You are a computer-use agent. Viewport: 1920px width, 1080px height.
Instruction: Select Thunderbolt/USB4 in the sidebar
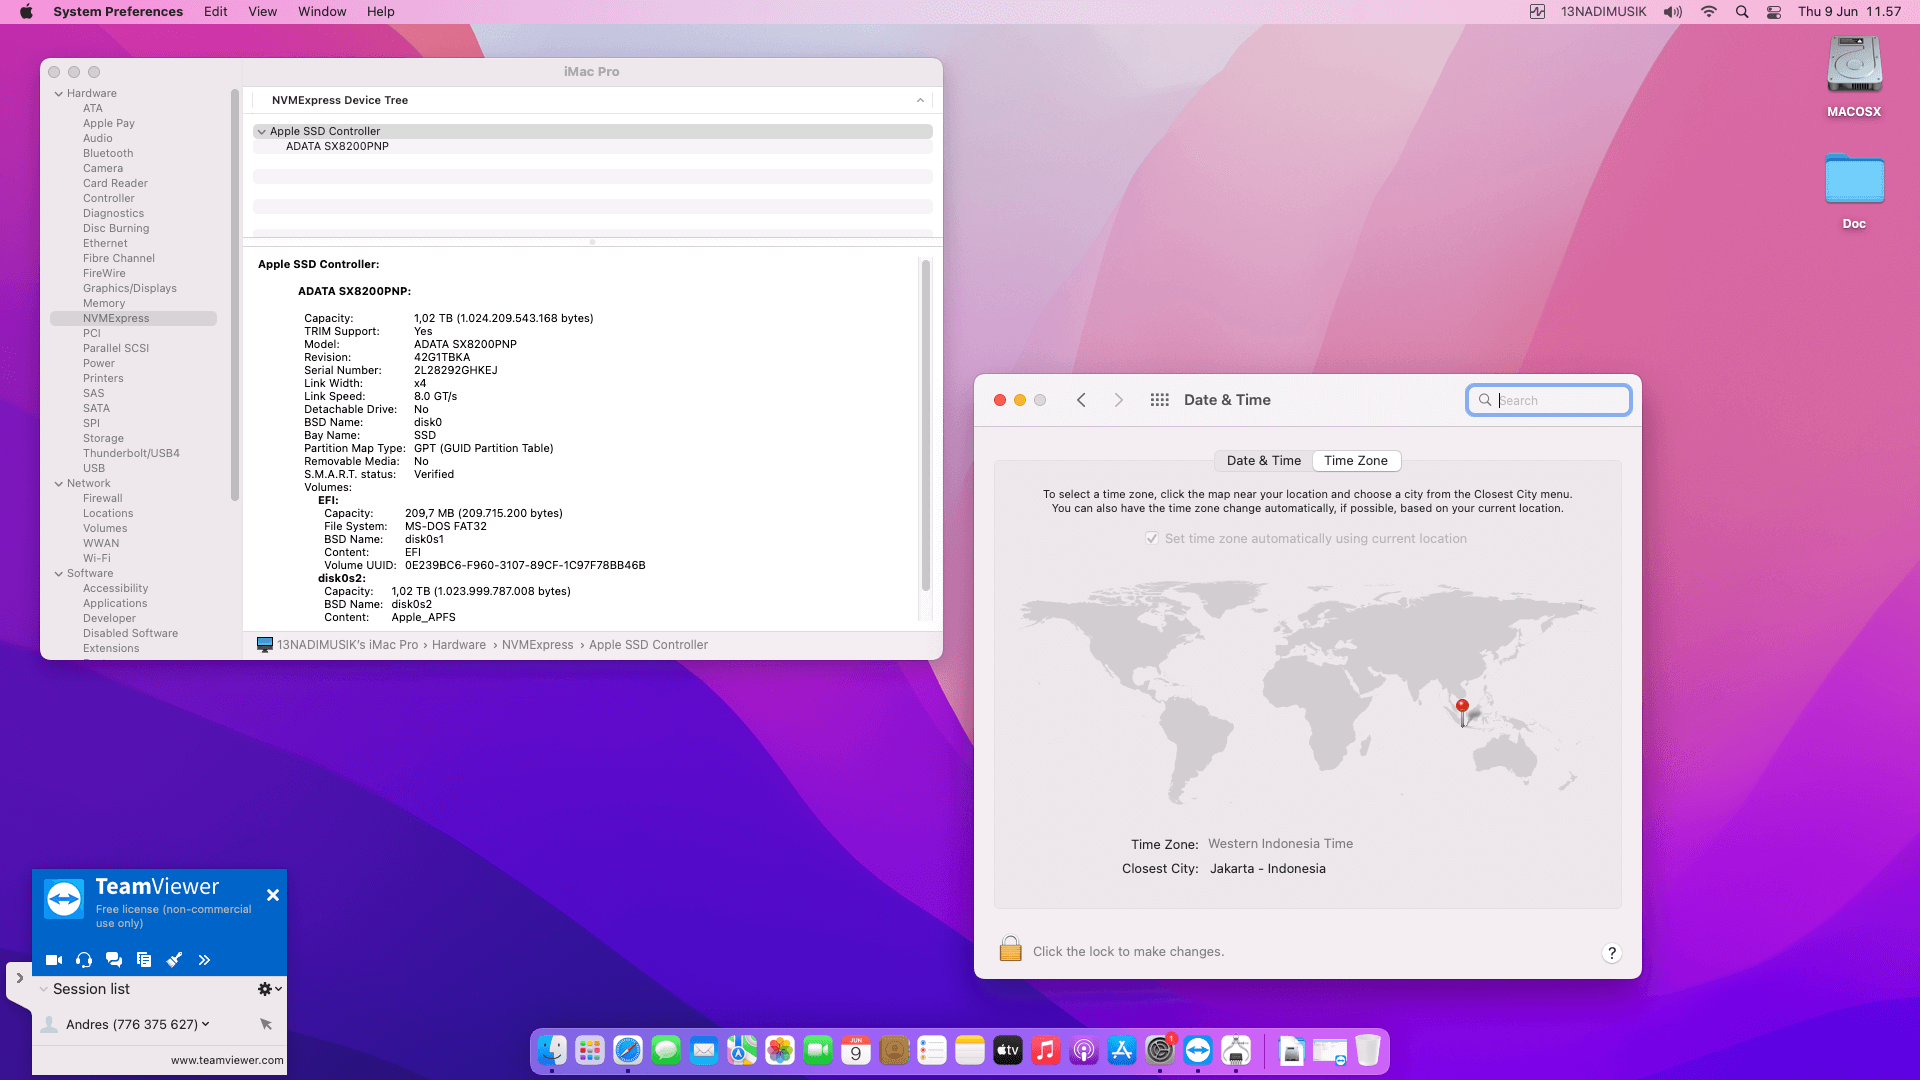pos(131,453)
